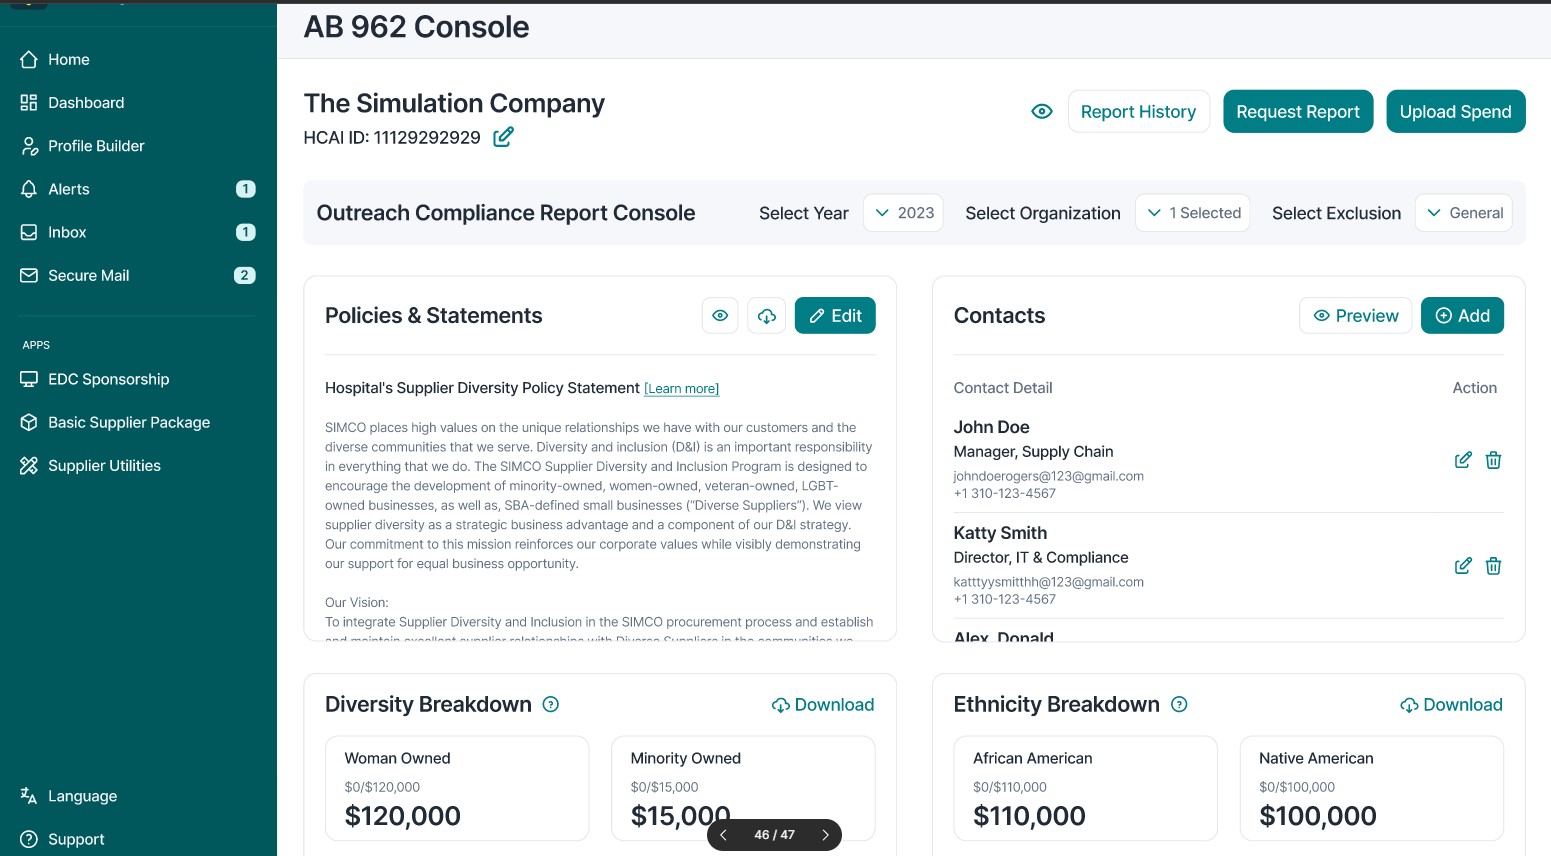Image resolution: width=1551 pixels, height=856 pixels.
Task: Go to the next page with the arrow
Action: pos(825,835)
